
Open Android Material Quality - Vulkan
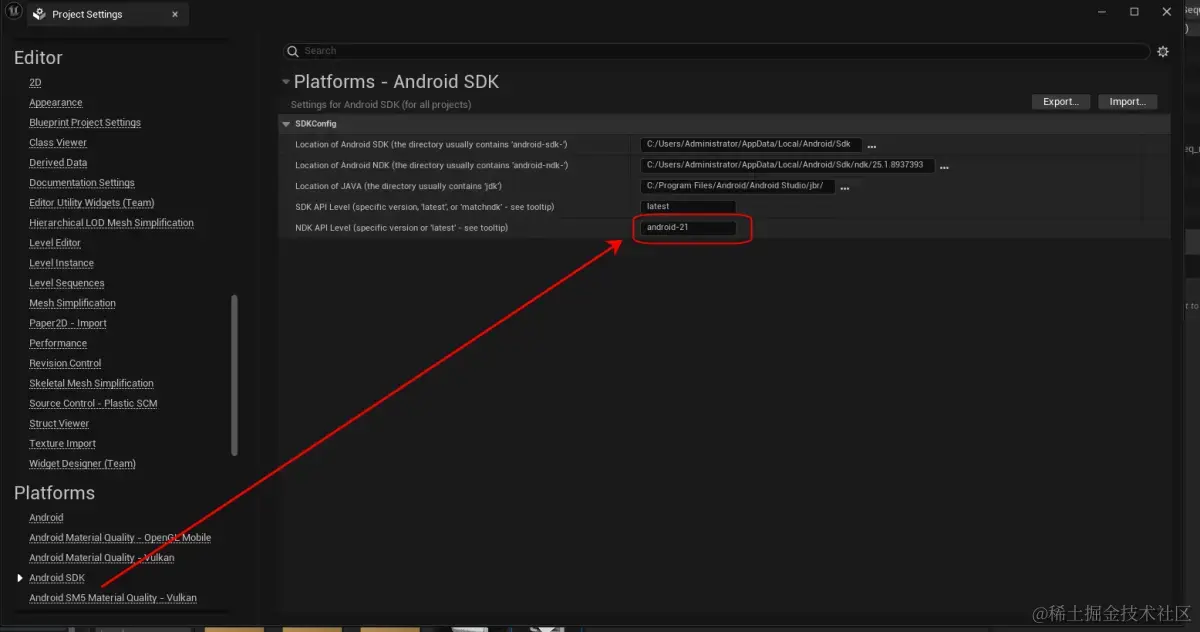[102, 558]
